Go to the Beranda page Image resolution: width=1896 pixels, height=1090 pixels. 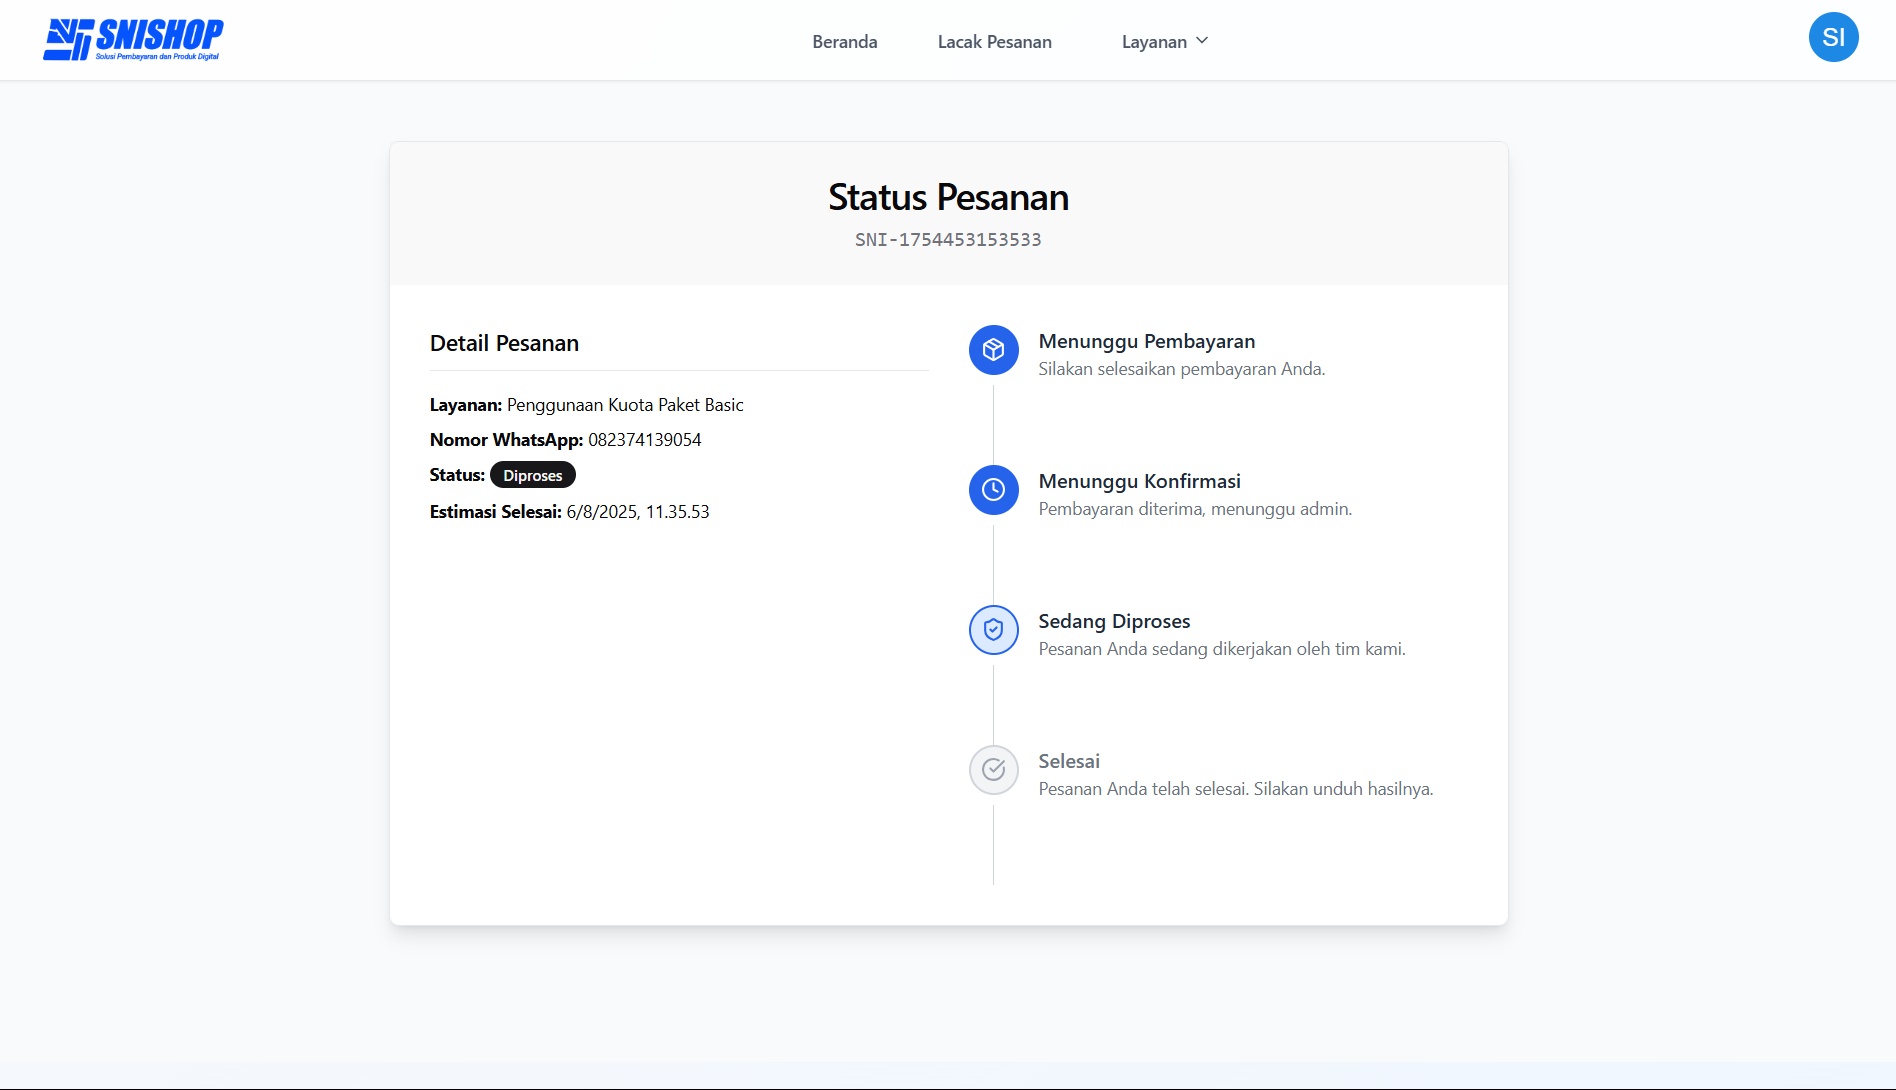(844, 42)
